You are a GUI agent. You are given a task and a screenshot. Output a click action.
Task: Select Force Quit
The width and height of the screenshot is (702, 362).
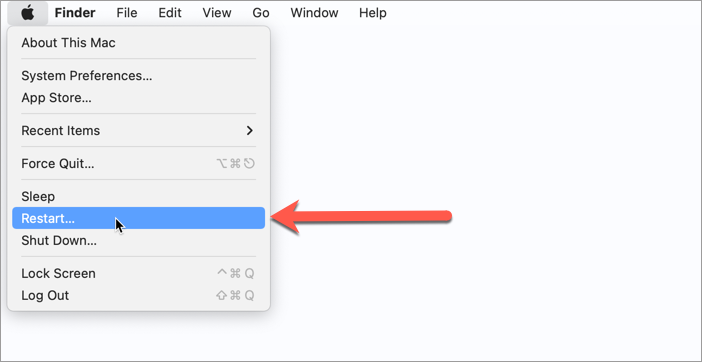pos(138,164)
